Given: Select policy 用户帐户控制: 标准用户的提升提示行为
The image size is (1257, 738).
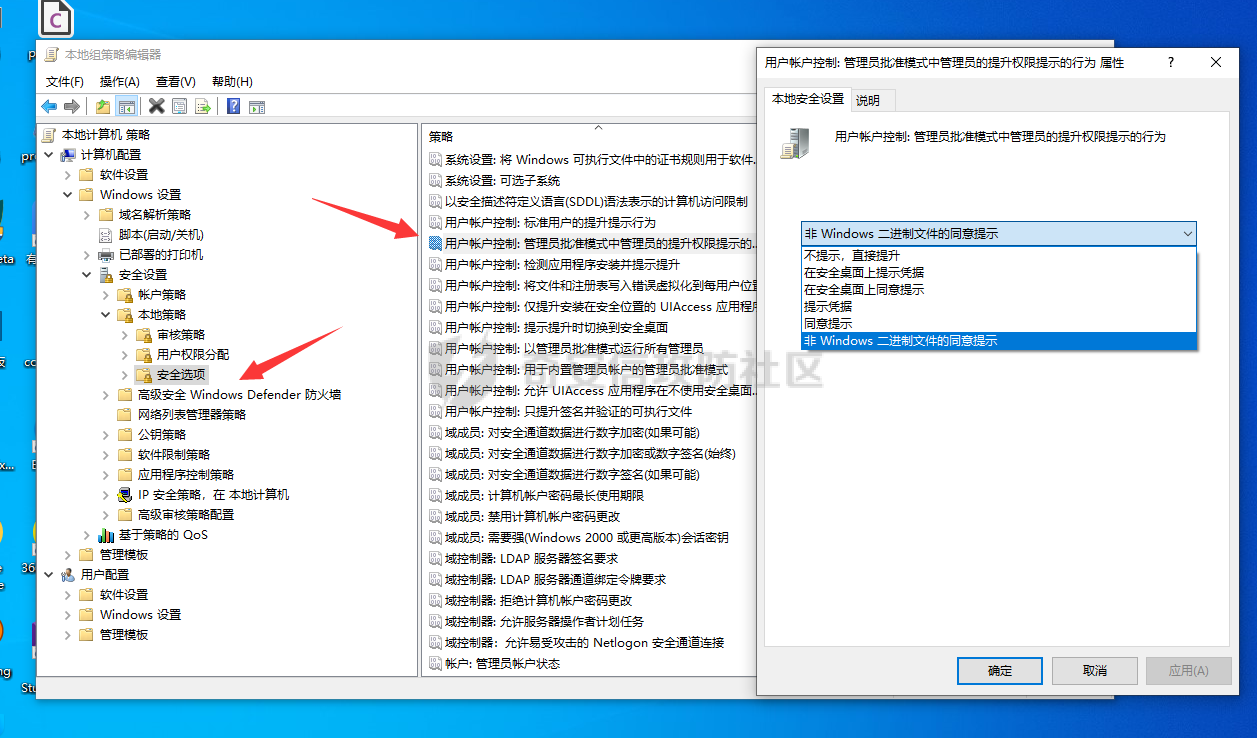Looking at the screenshot, I should coord(550,222).
